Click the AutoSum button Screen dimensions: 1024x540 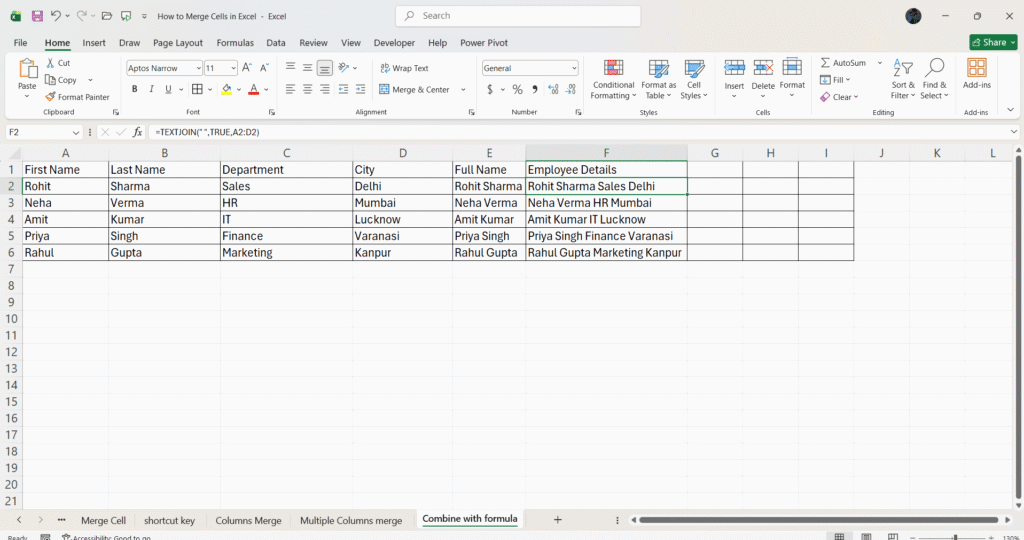tap(843, 63)
